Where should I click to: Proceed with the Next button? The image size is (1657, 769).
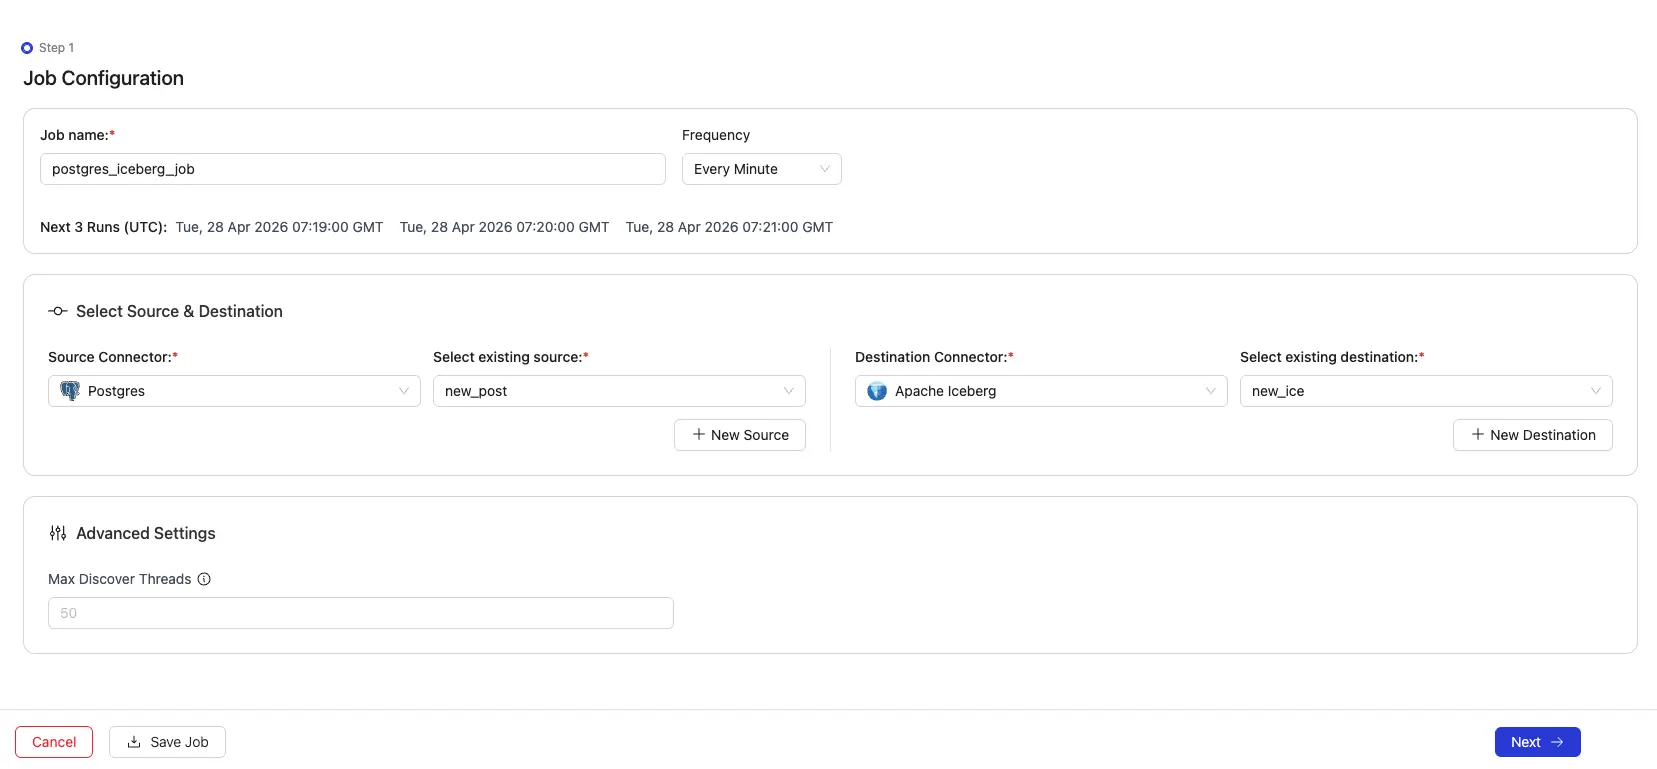click(1538, 742)
